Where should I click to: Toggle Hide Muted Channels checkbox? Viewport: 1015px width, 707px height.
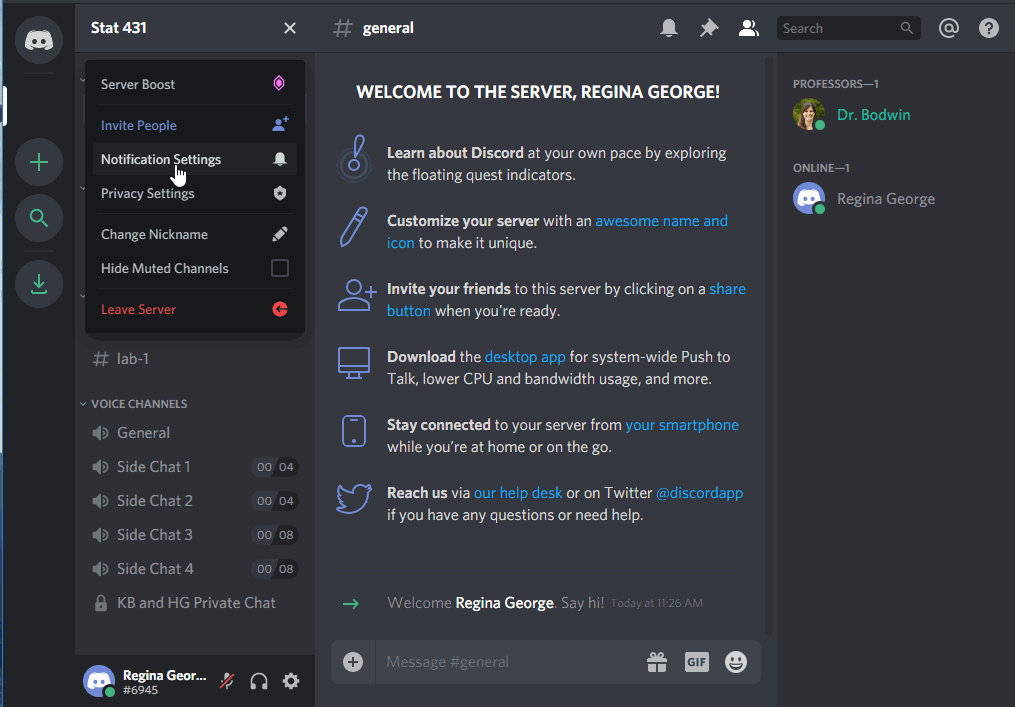(x=279, y=268)
